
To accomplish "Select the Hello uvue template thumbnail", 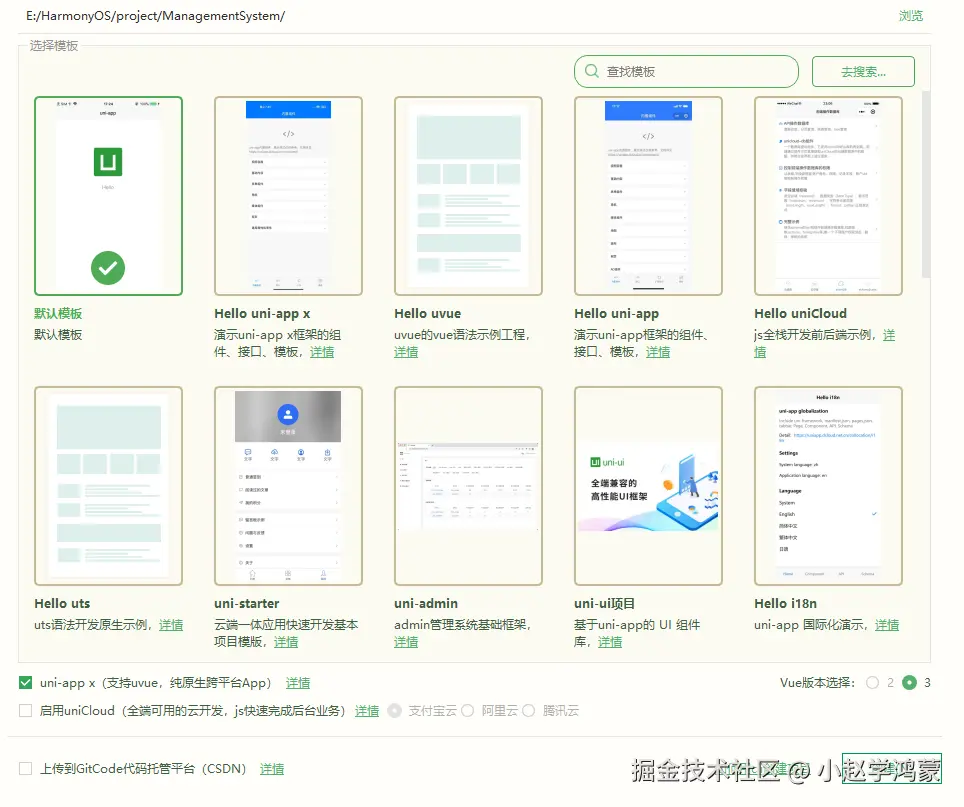I will coord(468,196).
